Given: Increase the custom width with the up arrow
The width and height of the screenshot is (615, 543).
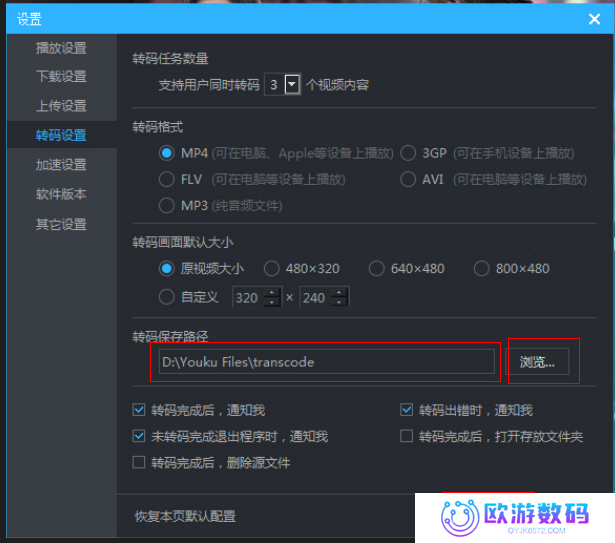Looking at the screenshot, I should 272,292.
